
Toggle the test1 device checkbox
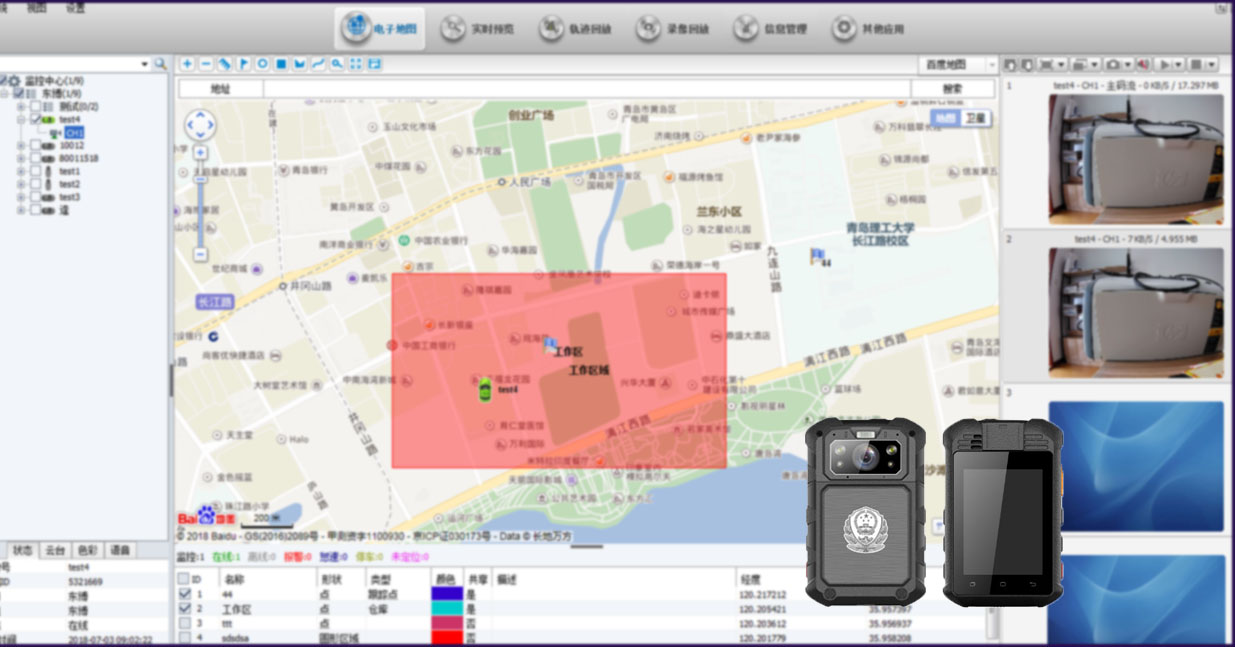coord(36,171)
